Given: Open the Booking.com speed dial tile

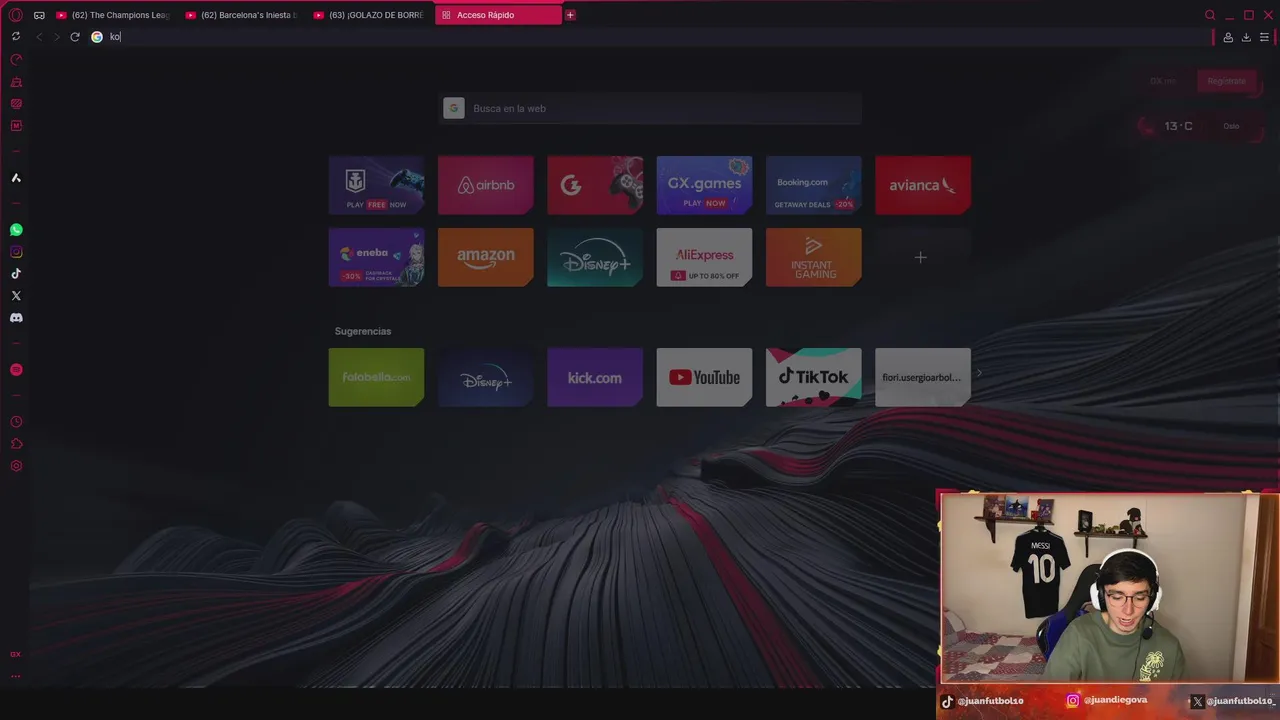Looking at the screenshot, I should (813, 185).
